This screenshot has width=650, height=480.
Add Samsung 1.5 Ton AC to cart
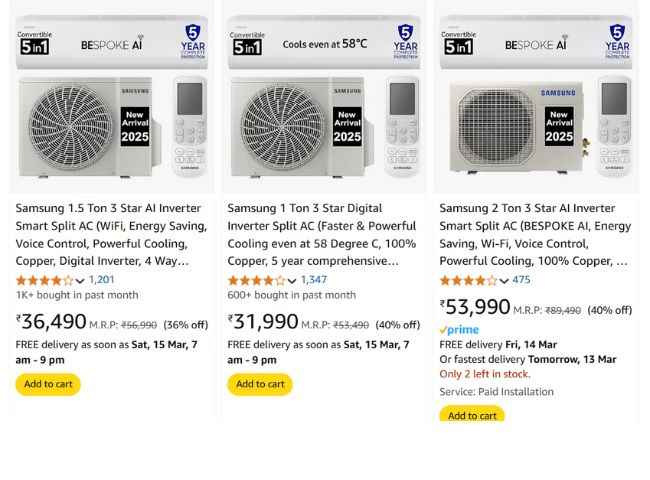tap(48, 384)
